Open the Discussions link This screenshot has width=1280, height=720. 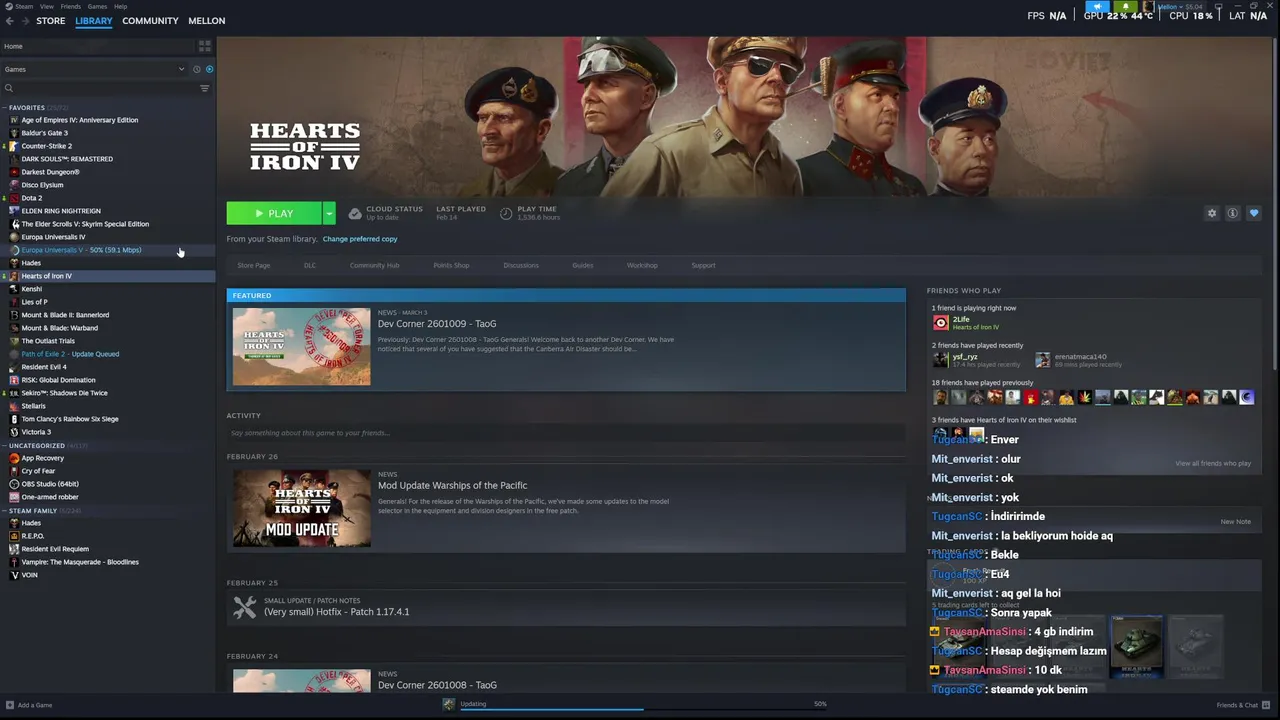point(521,265)
